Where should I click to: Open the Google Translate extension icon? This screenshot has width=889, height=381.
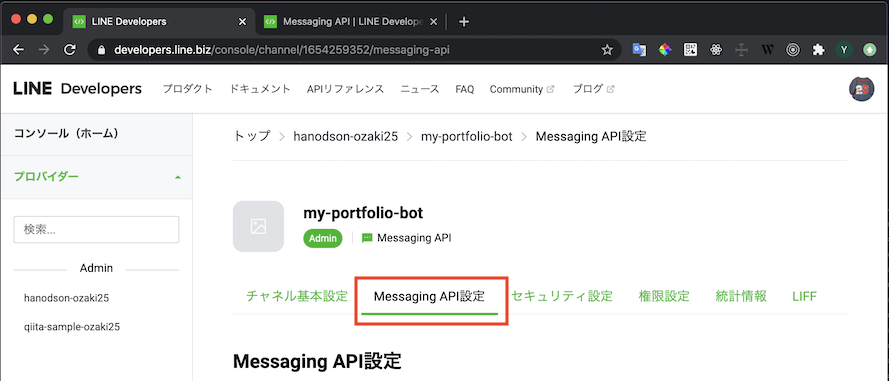pyautogui.click(x=640, y=50)
